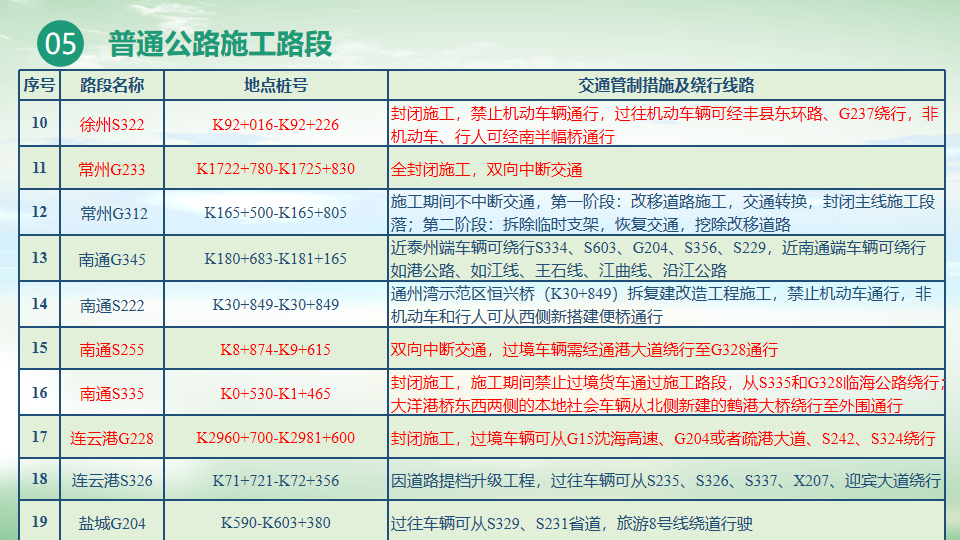
Task: Select stake number K30+849-K30+849
Action: click(x=276, y=305)
